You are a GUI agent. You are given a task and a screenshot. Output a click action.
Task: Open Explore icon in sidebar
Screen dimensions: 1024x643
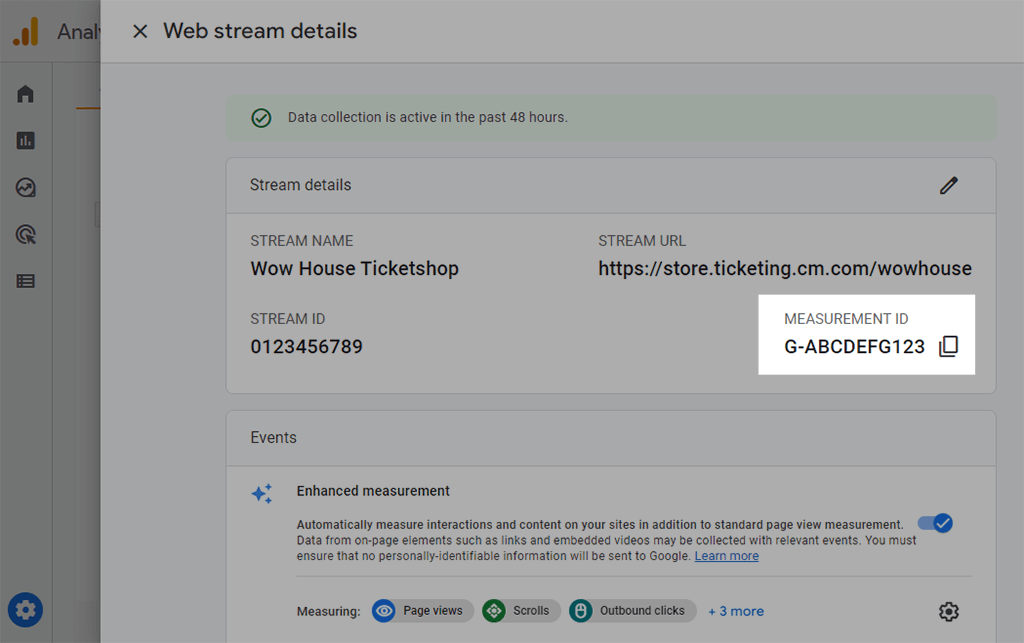pyautogui.click(x=26, y=188)
